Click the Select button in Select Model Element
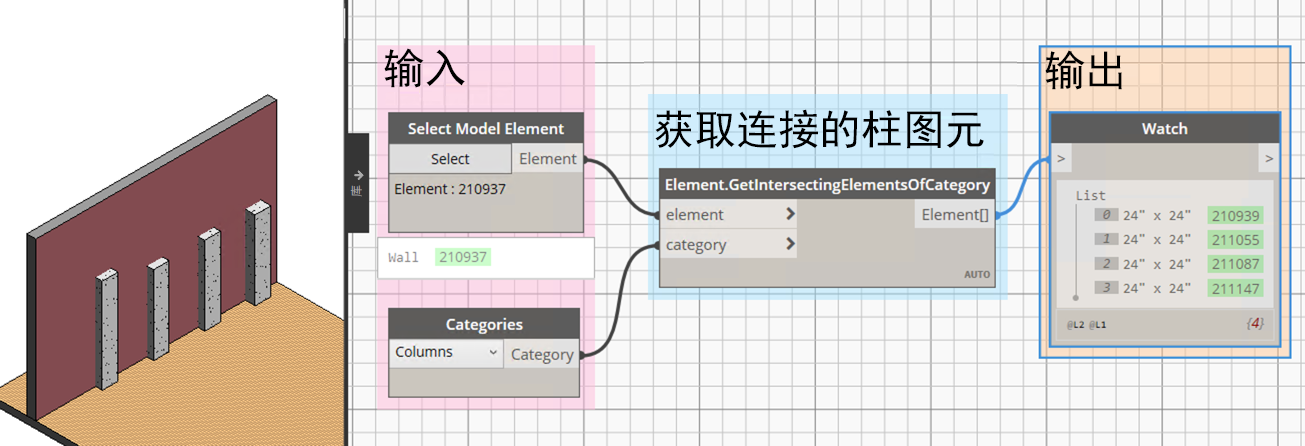The image size is (1305, 446). click(450, 159)
